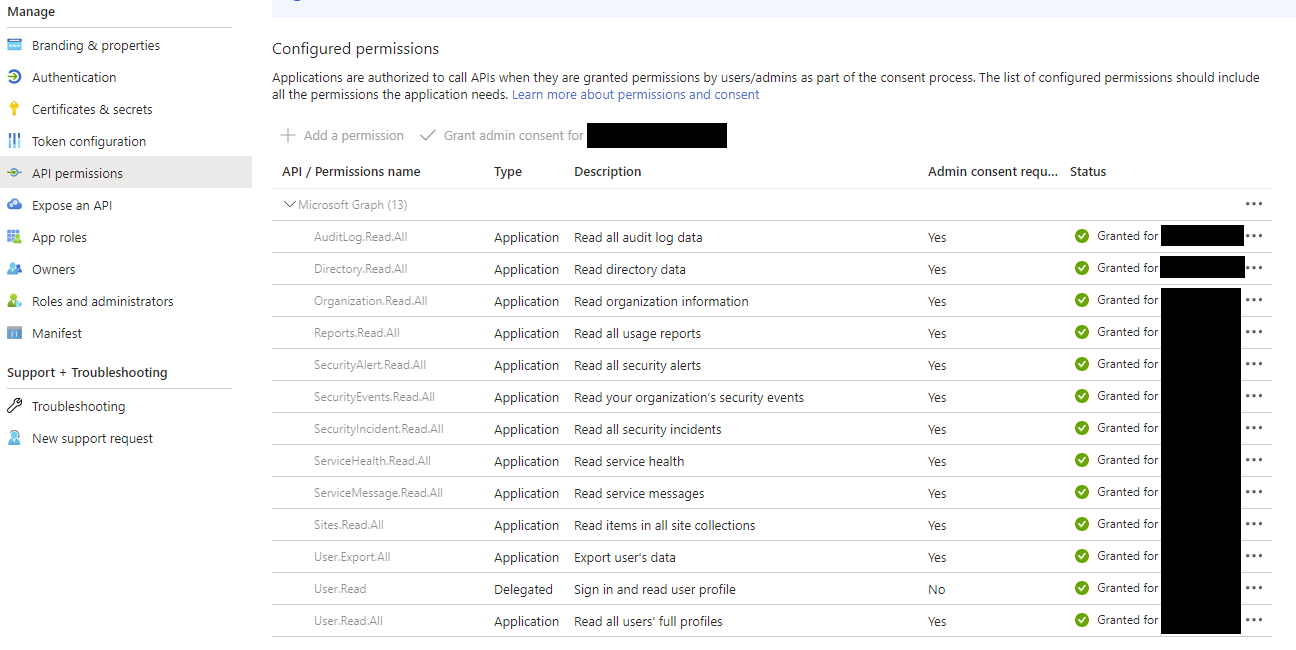Open Troubleshooting page

(x=78, y=406)
